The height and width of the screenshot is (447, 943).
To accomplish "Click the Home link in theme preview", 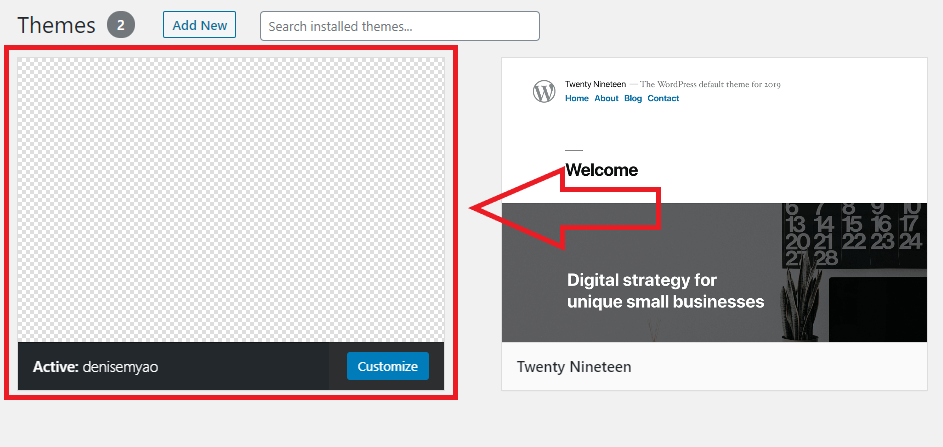I will pos(577,99).
